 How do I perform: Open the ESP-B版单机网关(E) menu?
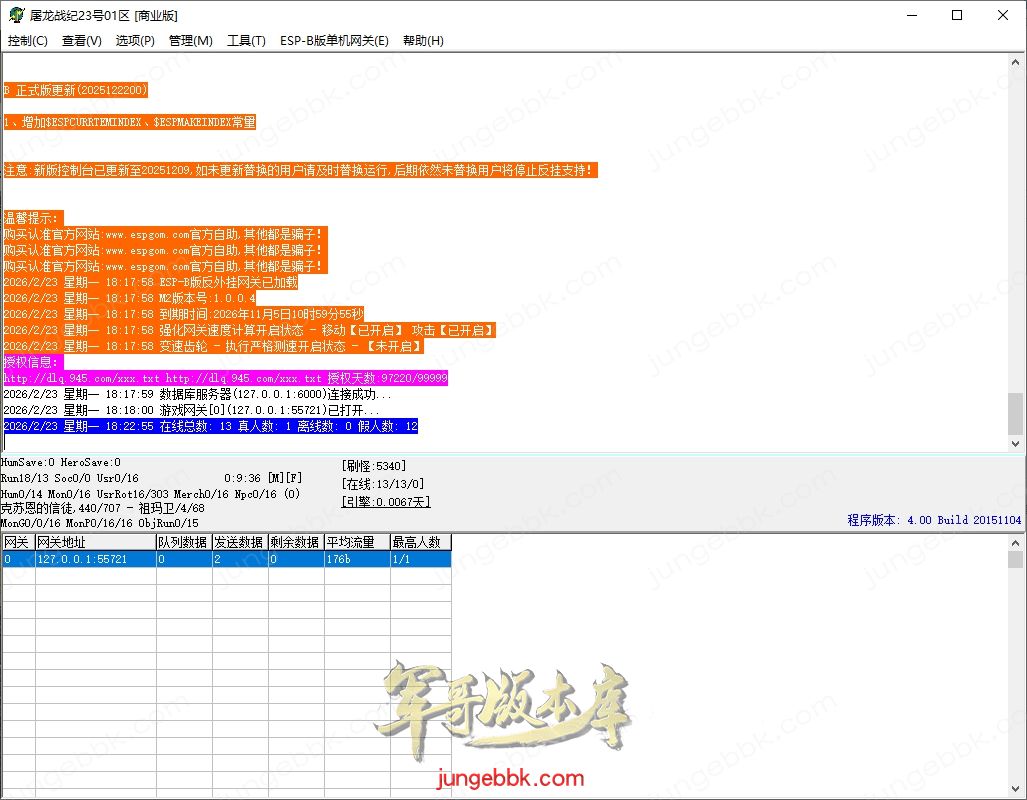coord(334,41)
